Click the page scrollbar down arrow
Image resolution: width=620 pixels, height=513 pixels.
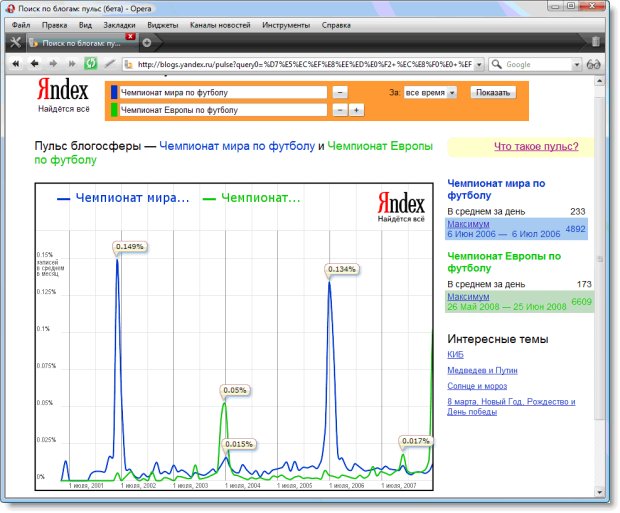[599, 492]
